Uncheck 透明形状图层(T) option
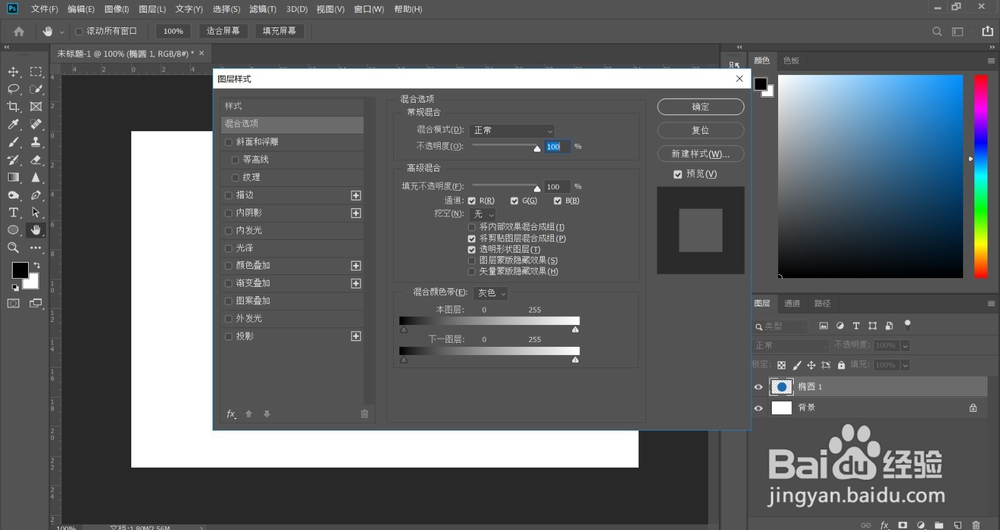The height and width of the screenshot is (530, 1000). [472, 249]
